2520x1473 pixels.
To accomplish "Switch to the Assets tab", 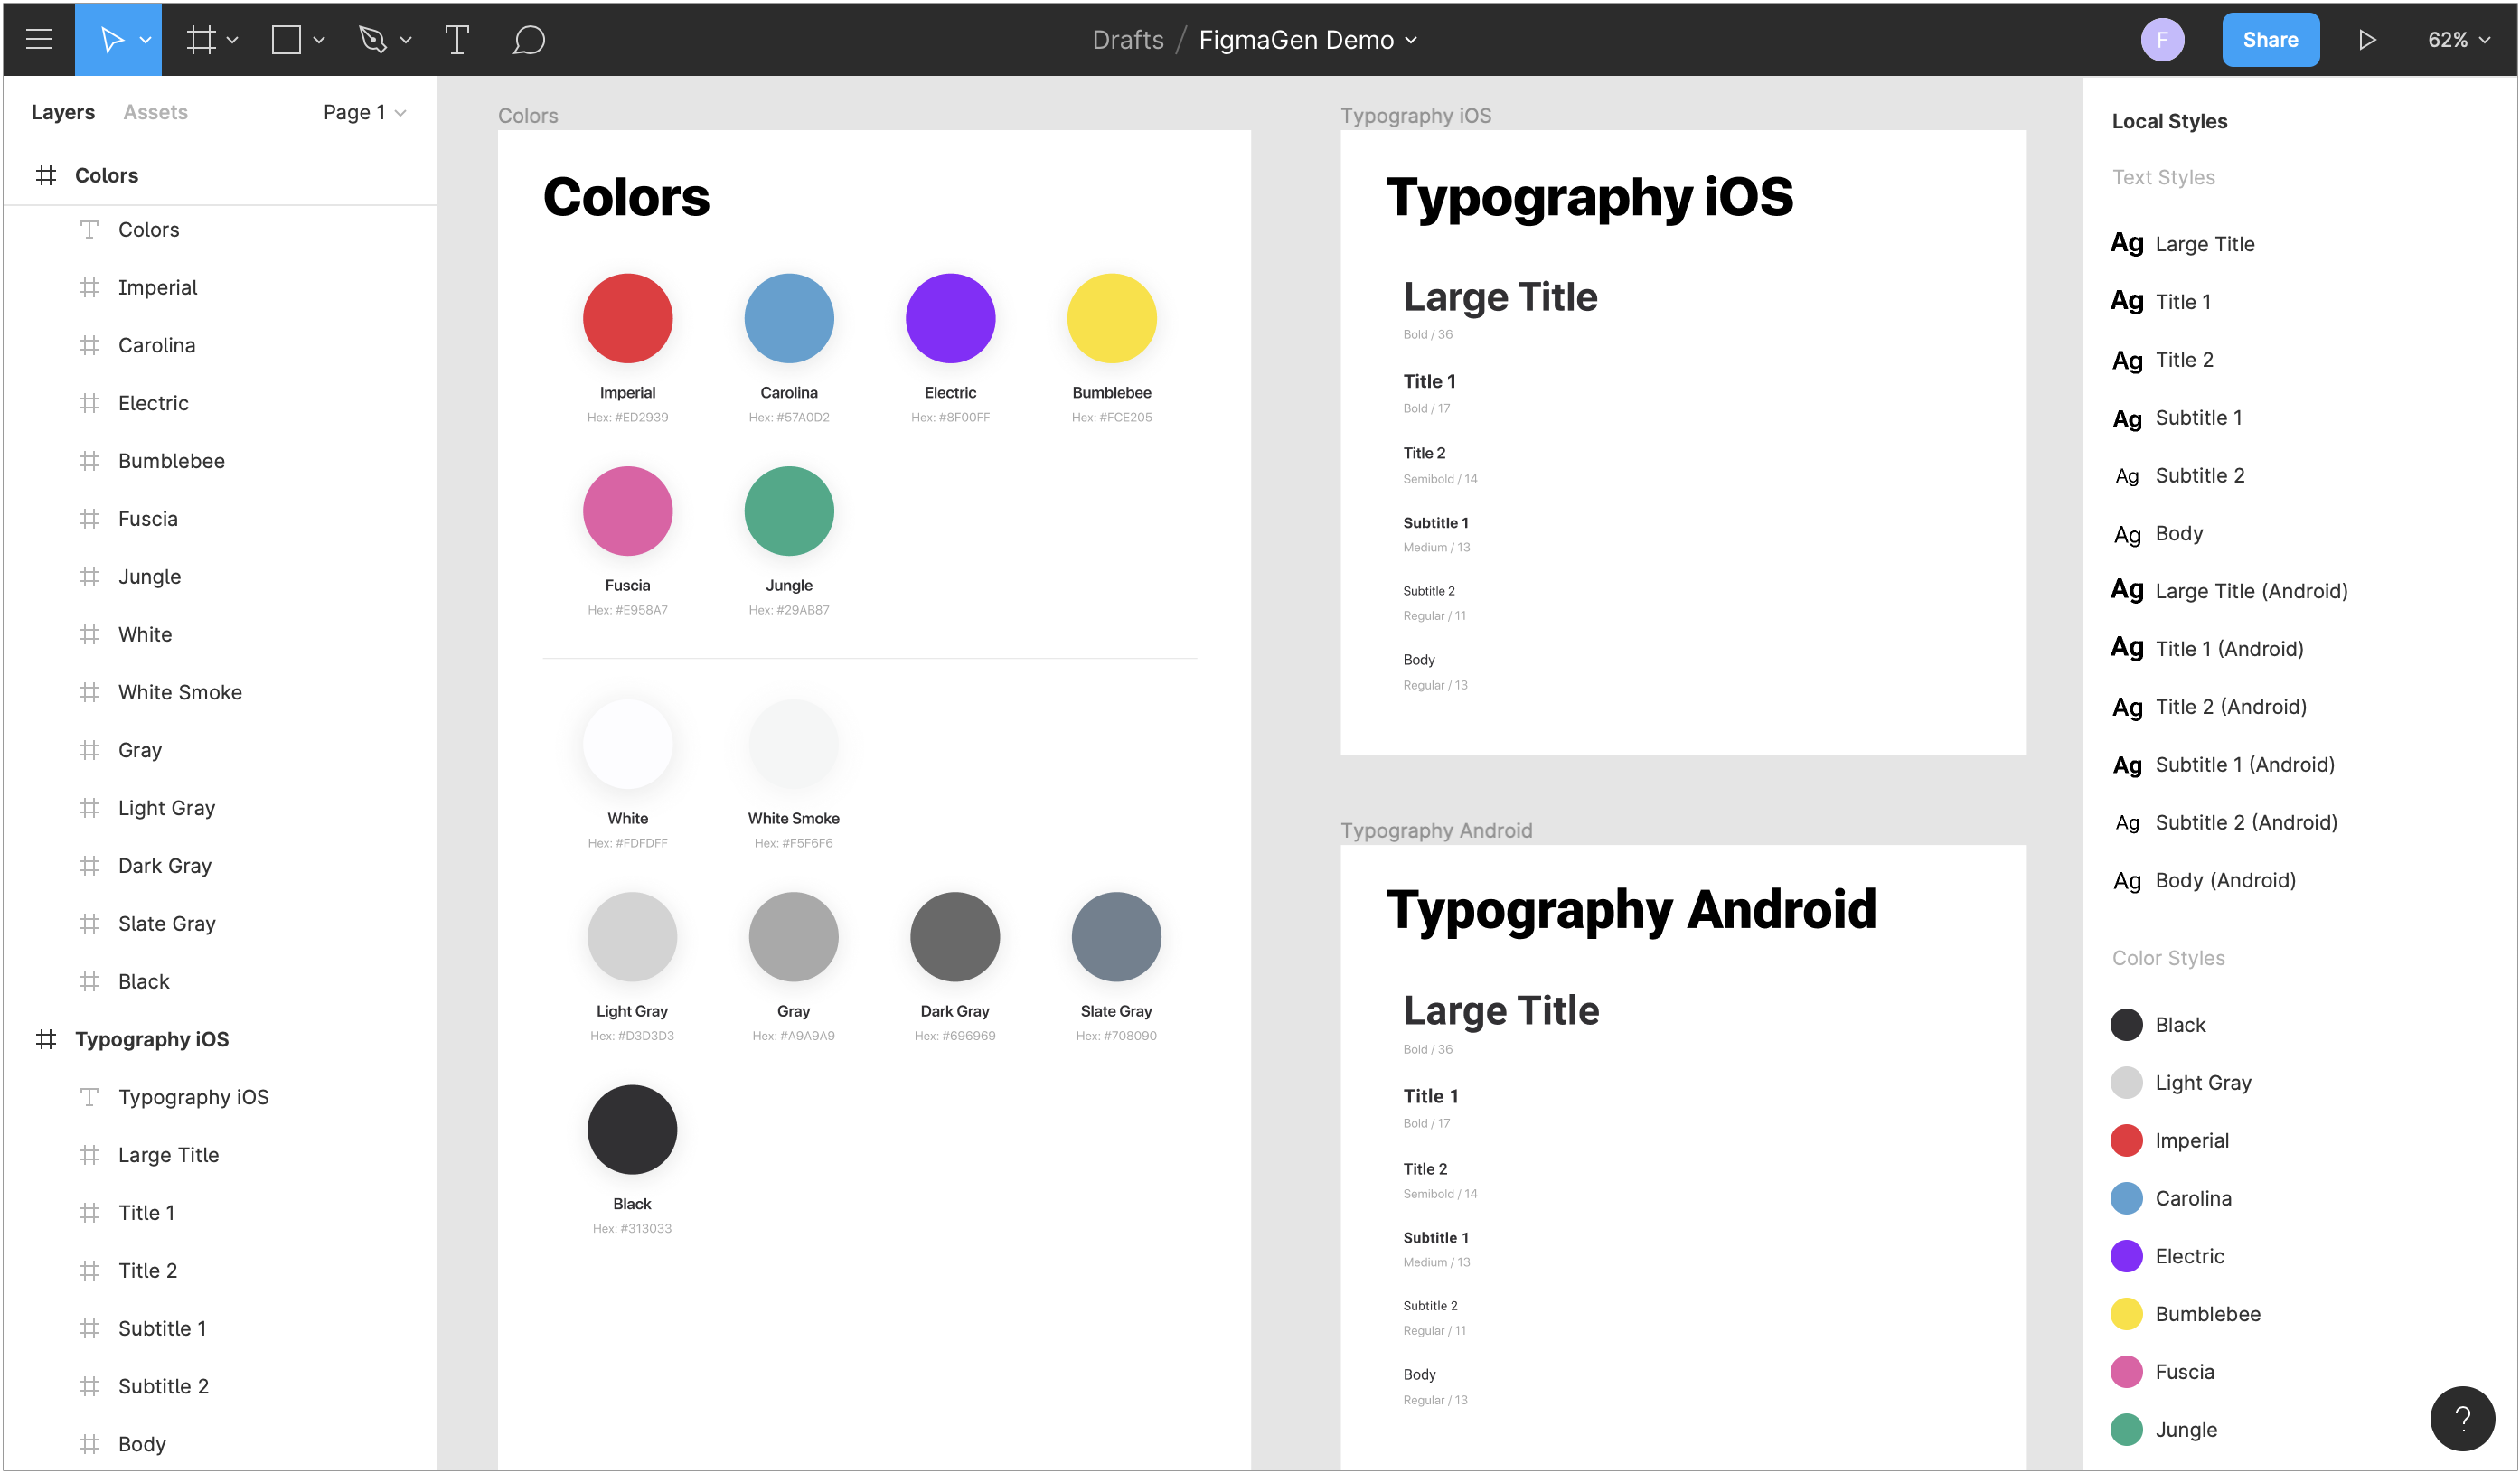I will coord(155,112).
